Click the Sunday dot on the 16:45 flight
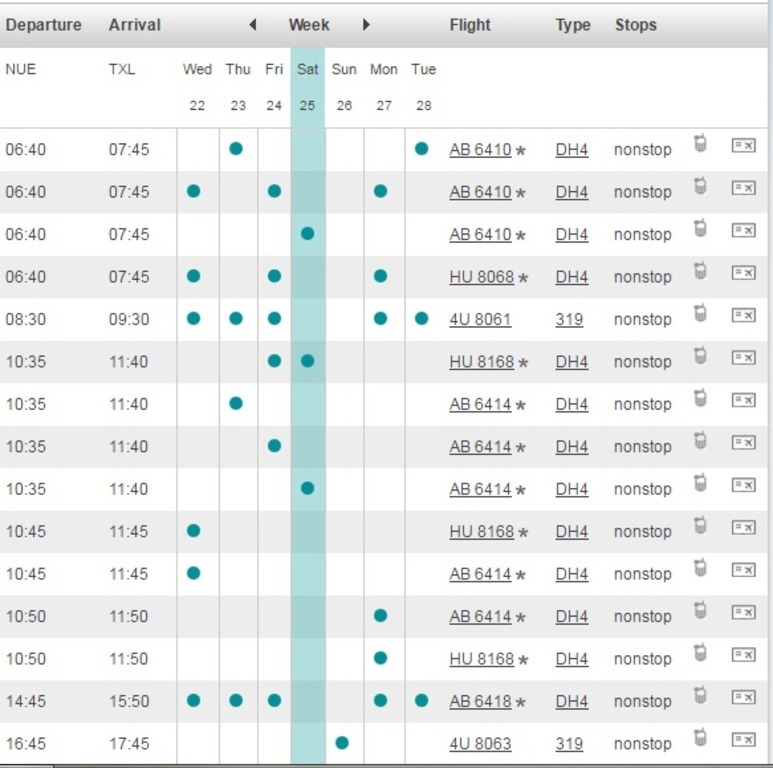The width and height of the screenshot is (773, 768). point(342,743)
